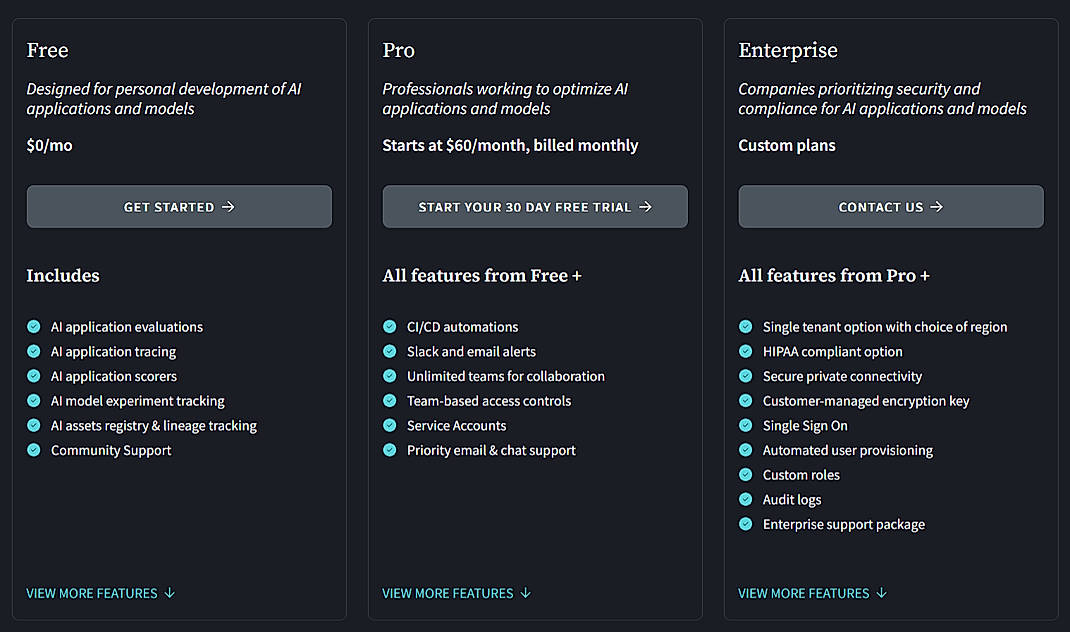Click checkmark icon beside AI application tracing
This screenshot has height=632, width=1070.
(33, 351)
